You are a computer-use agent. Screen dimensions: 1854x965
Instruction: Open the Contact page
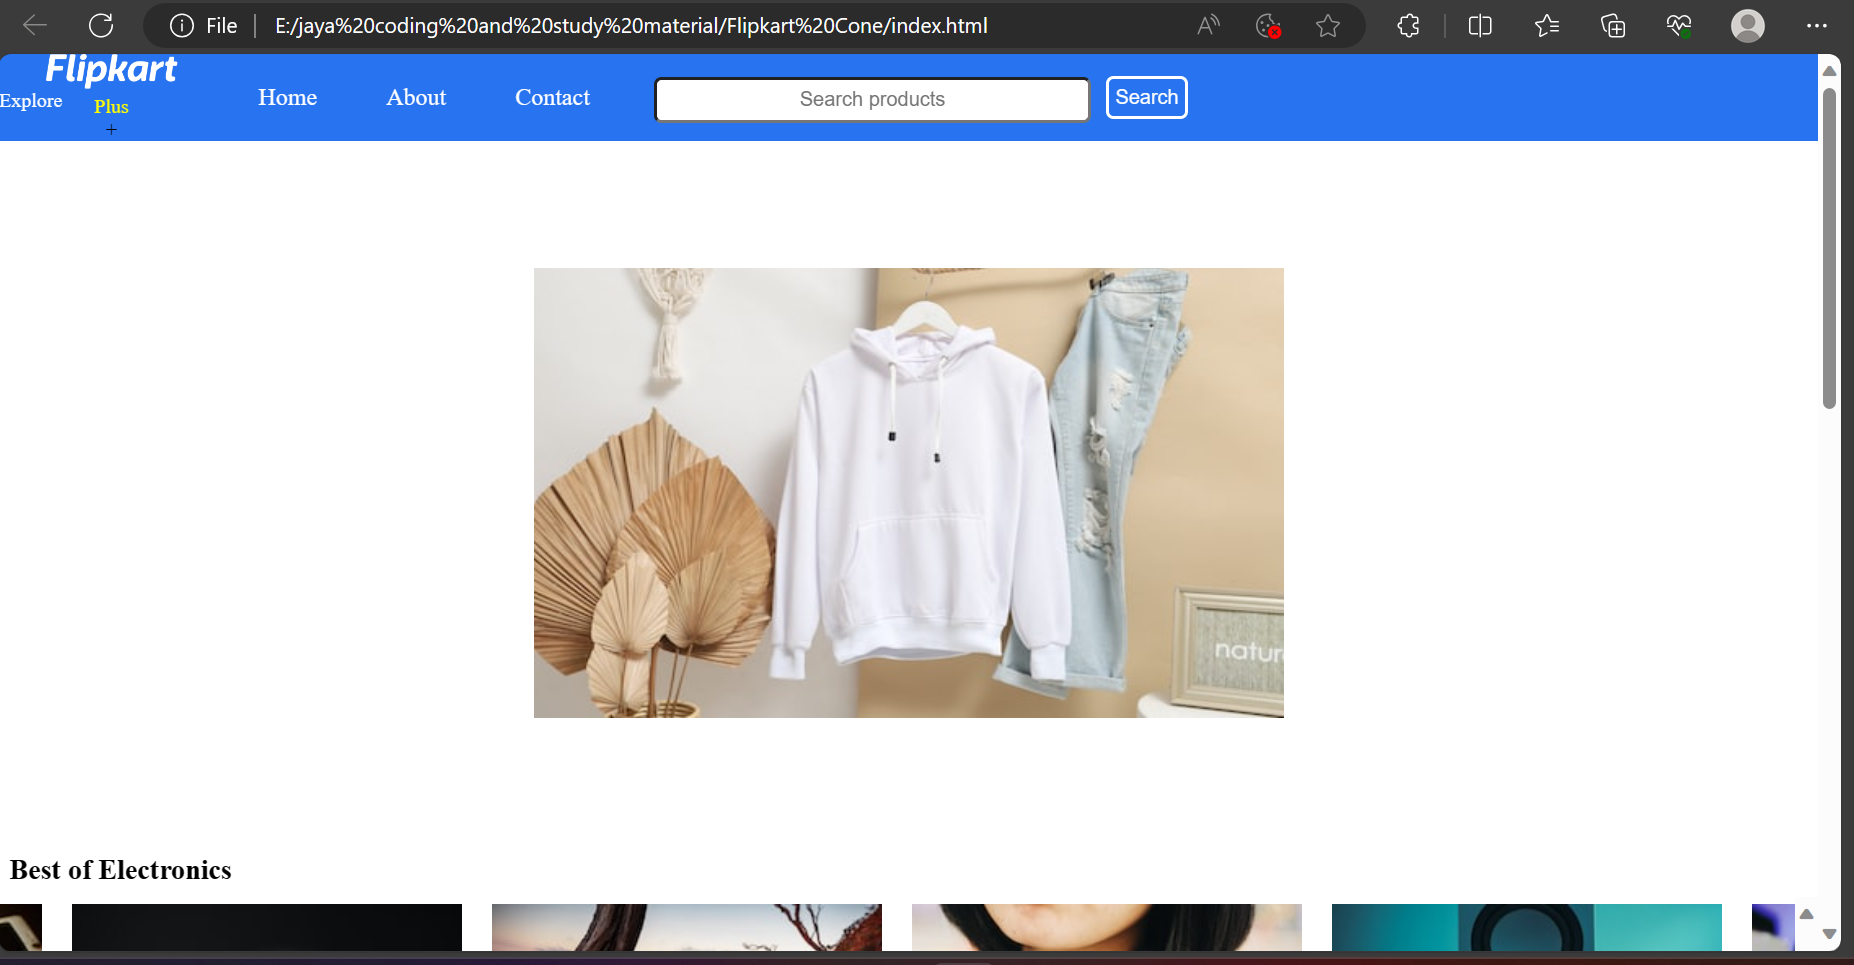coord(552,97)
